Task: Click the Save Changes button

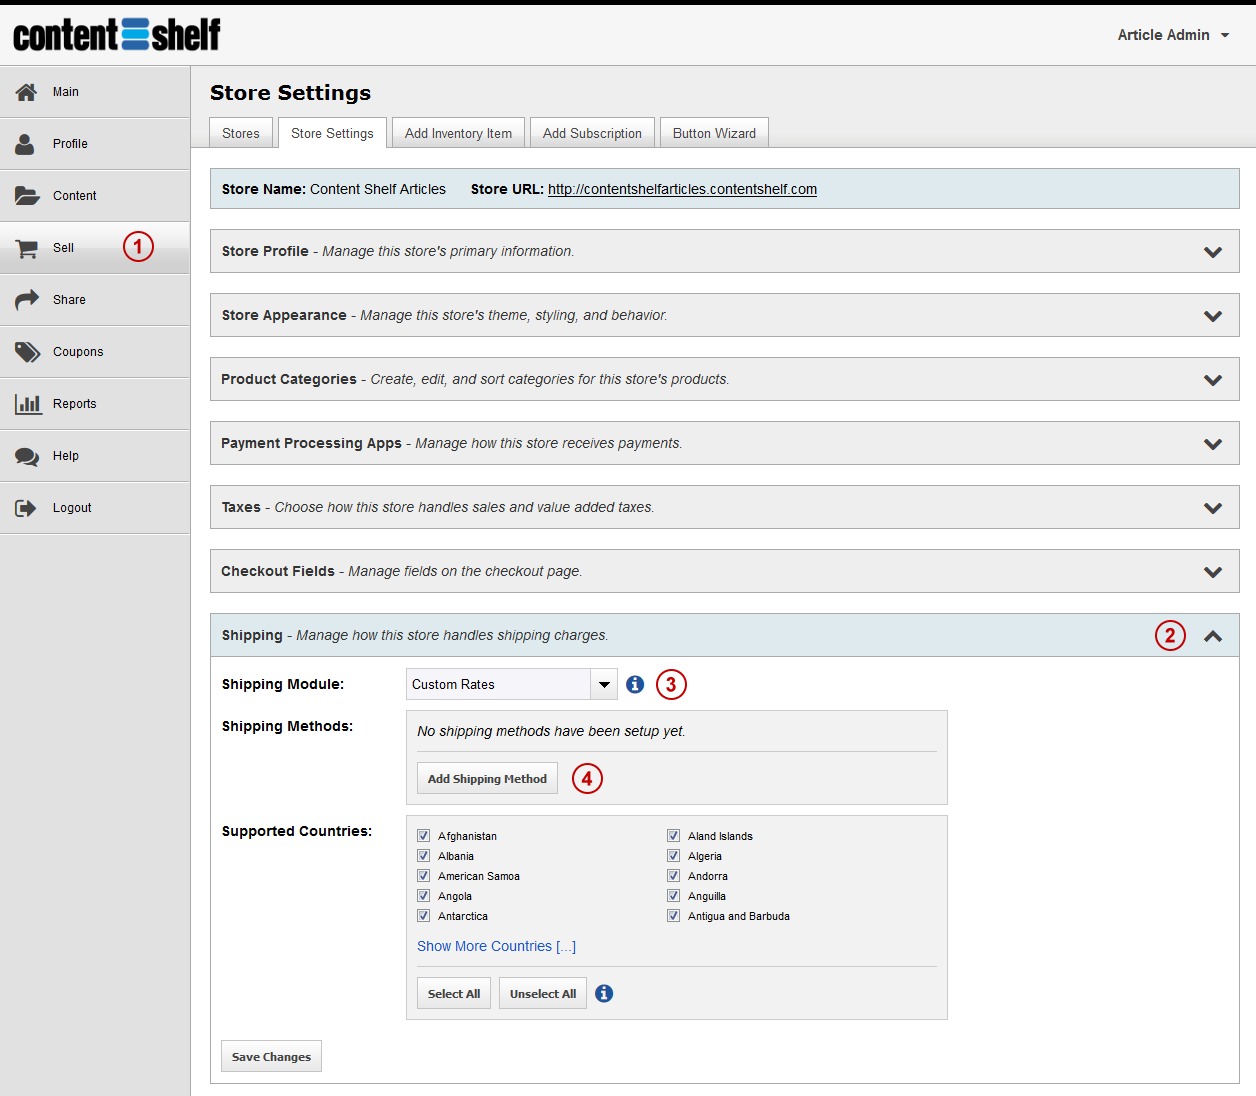Action: [x=271, y=1057]
